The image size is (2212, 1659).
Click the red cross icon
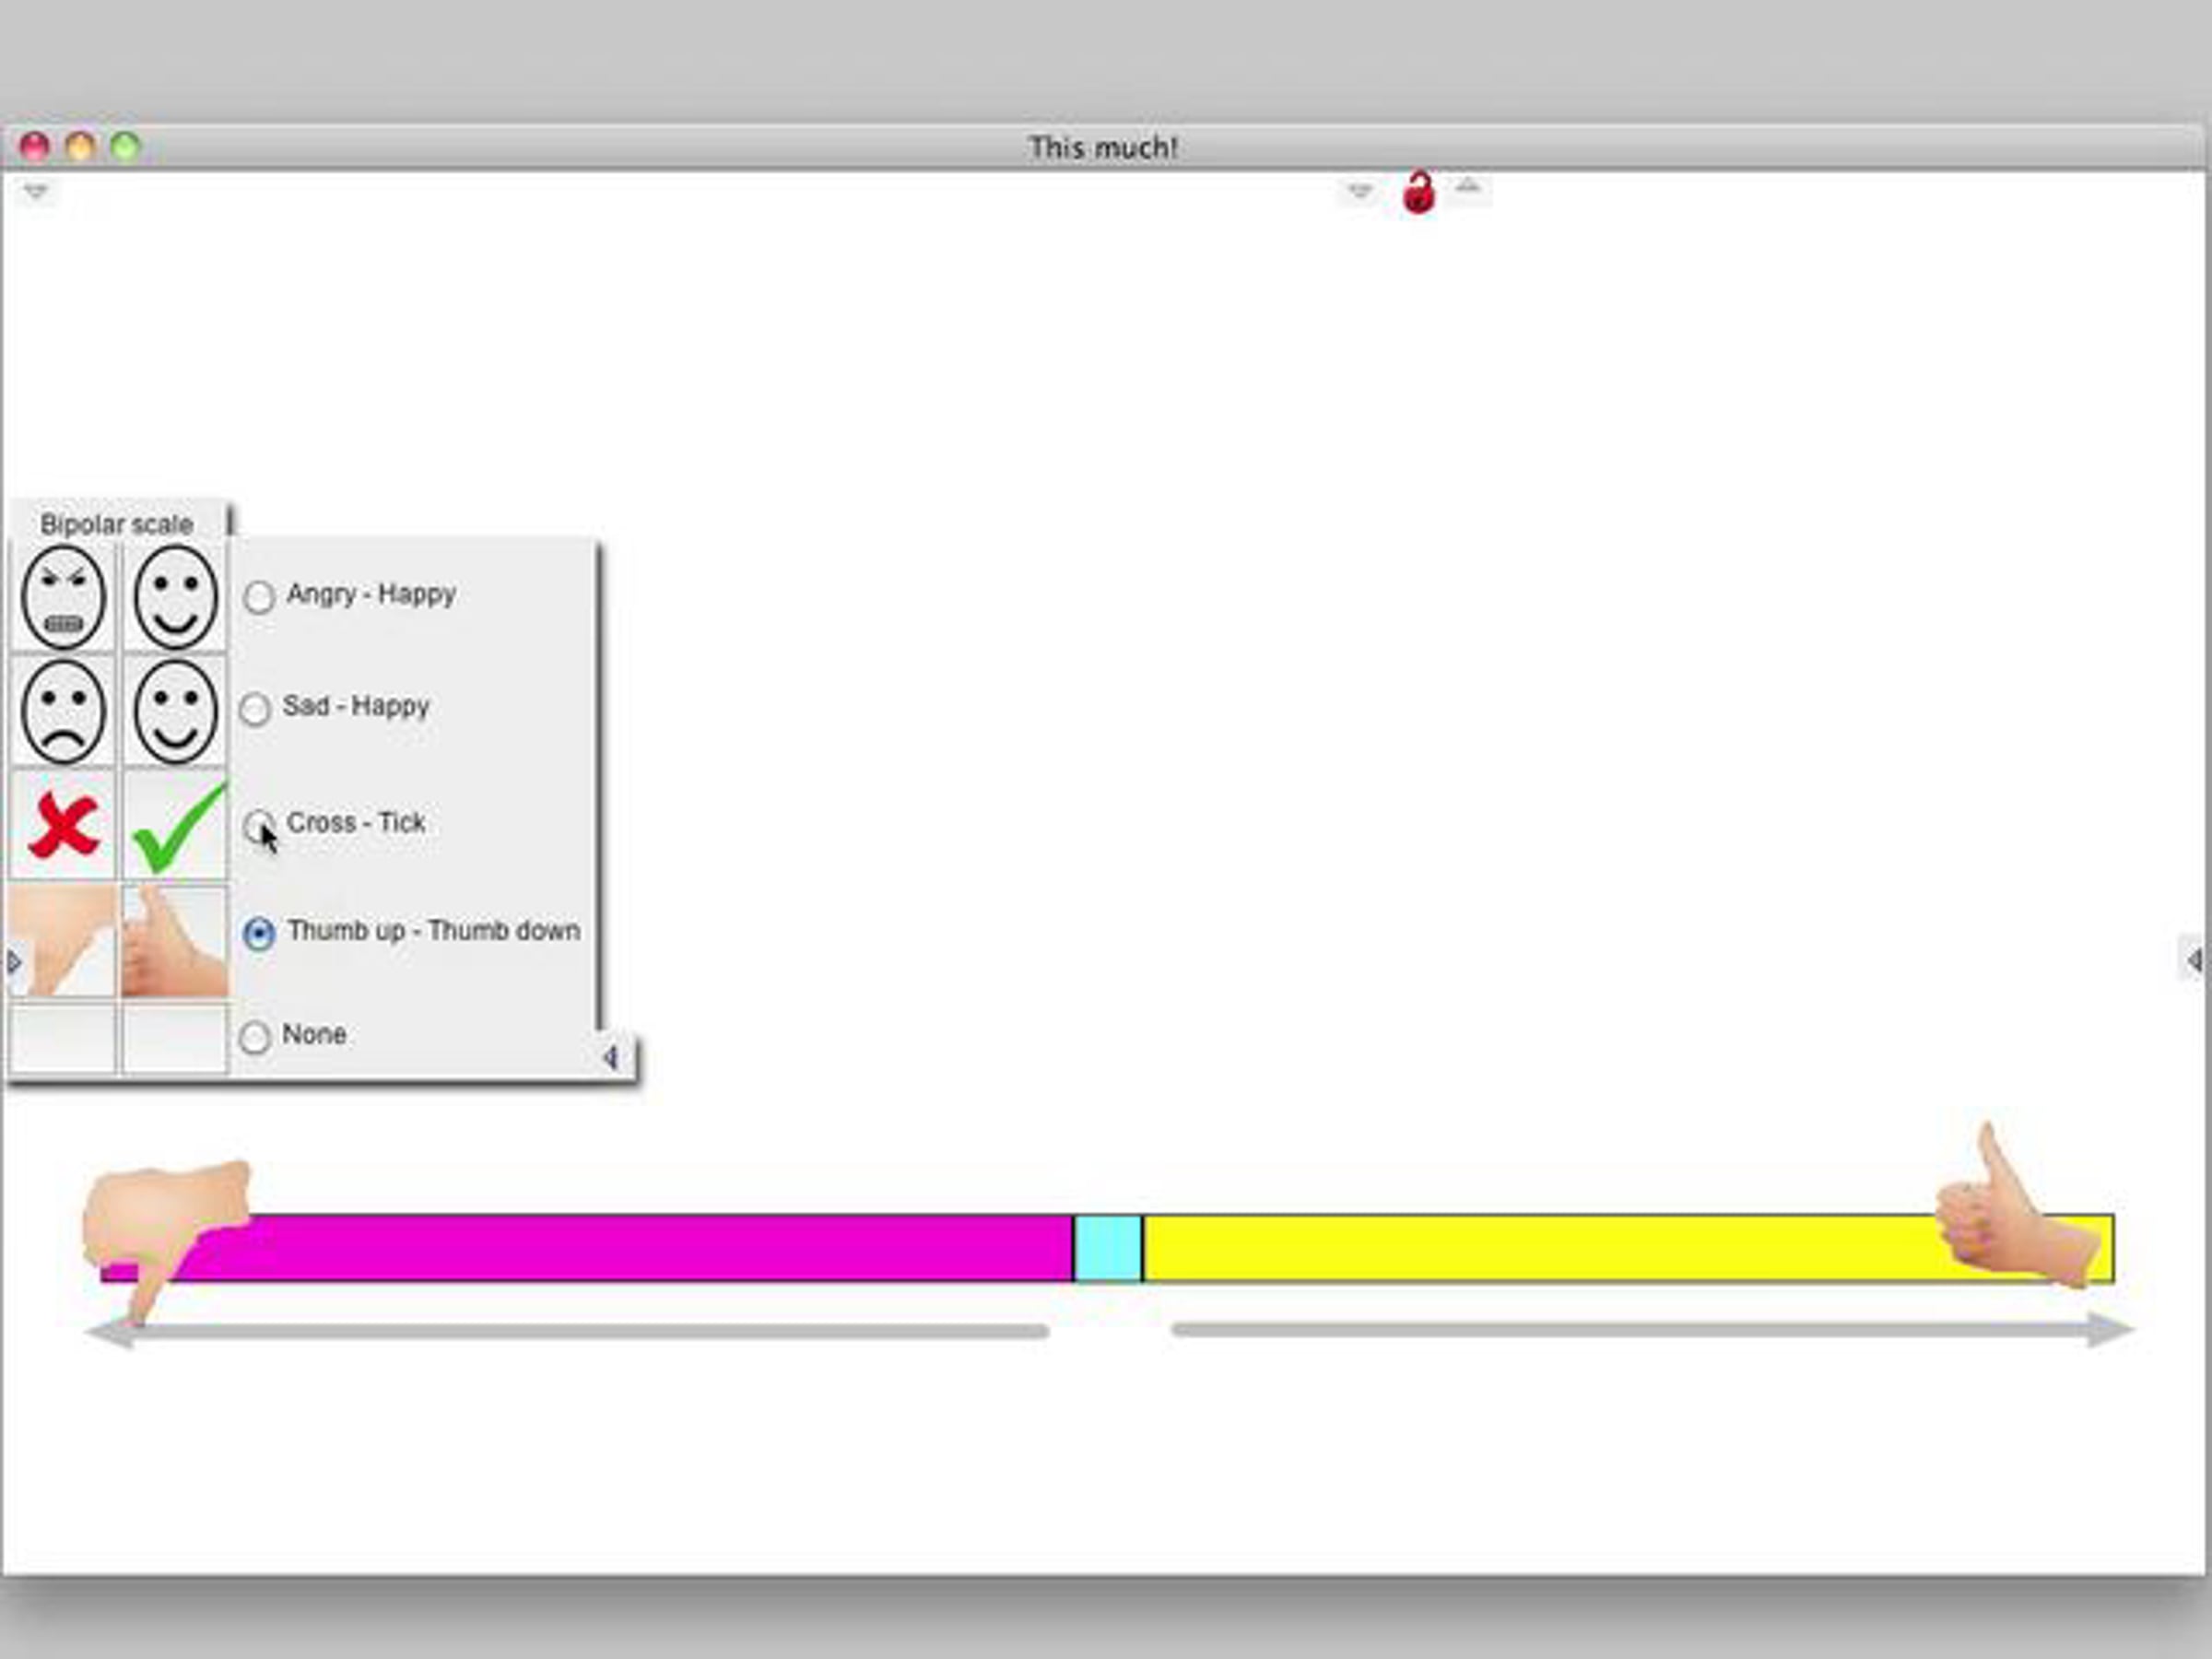(63, 826)
